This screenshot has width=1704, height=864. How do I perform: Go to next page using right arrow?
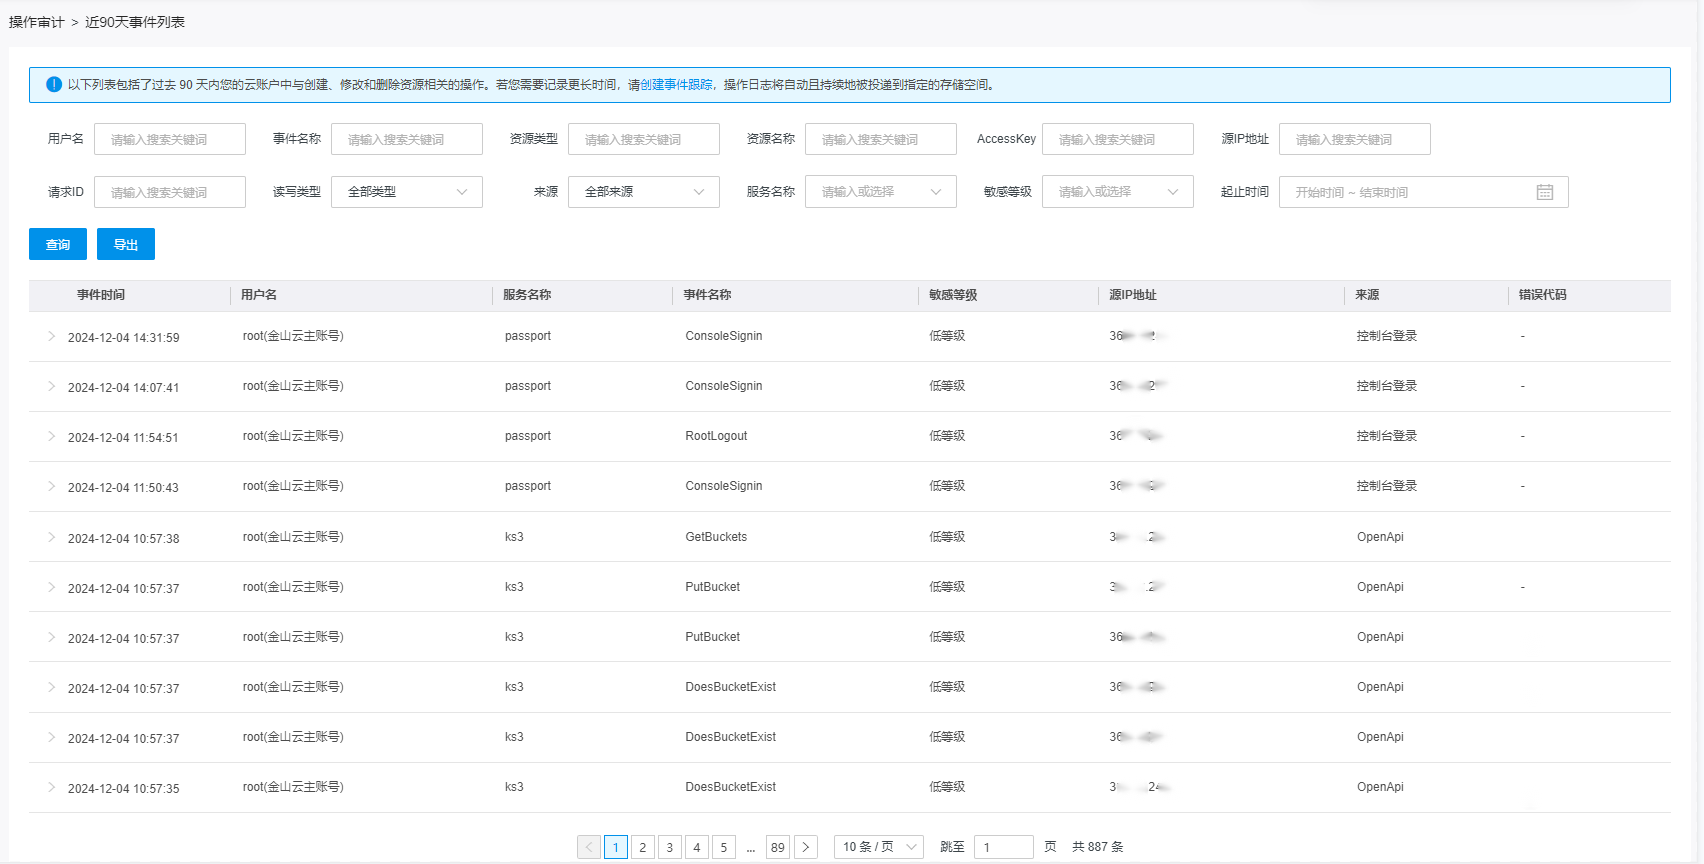point(806,847)
